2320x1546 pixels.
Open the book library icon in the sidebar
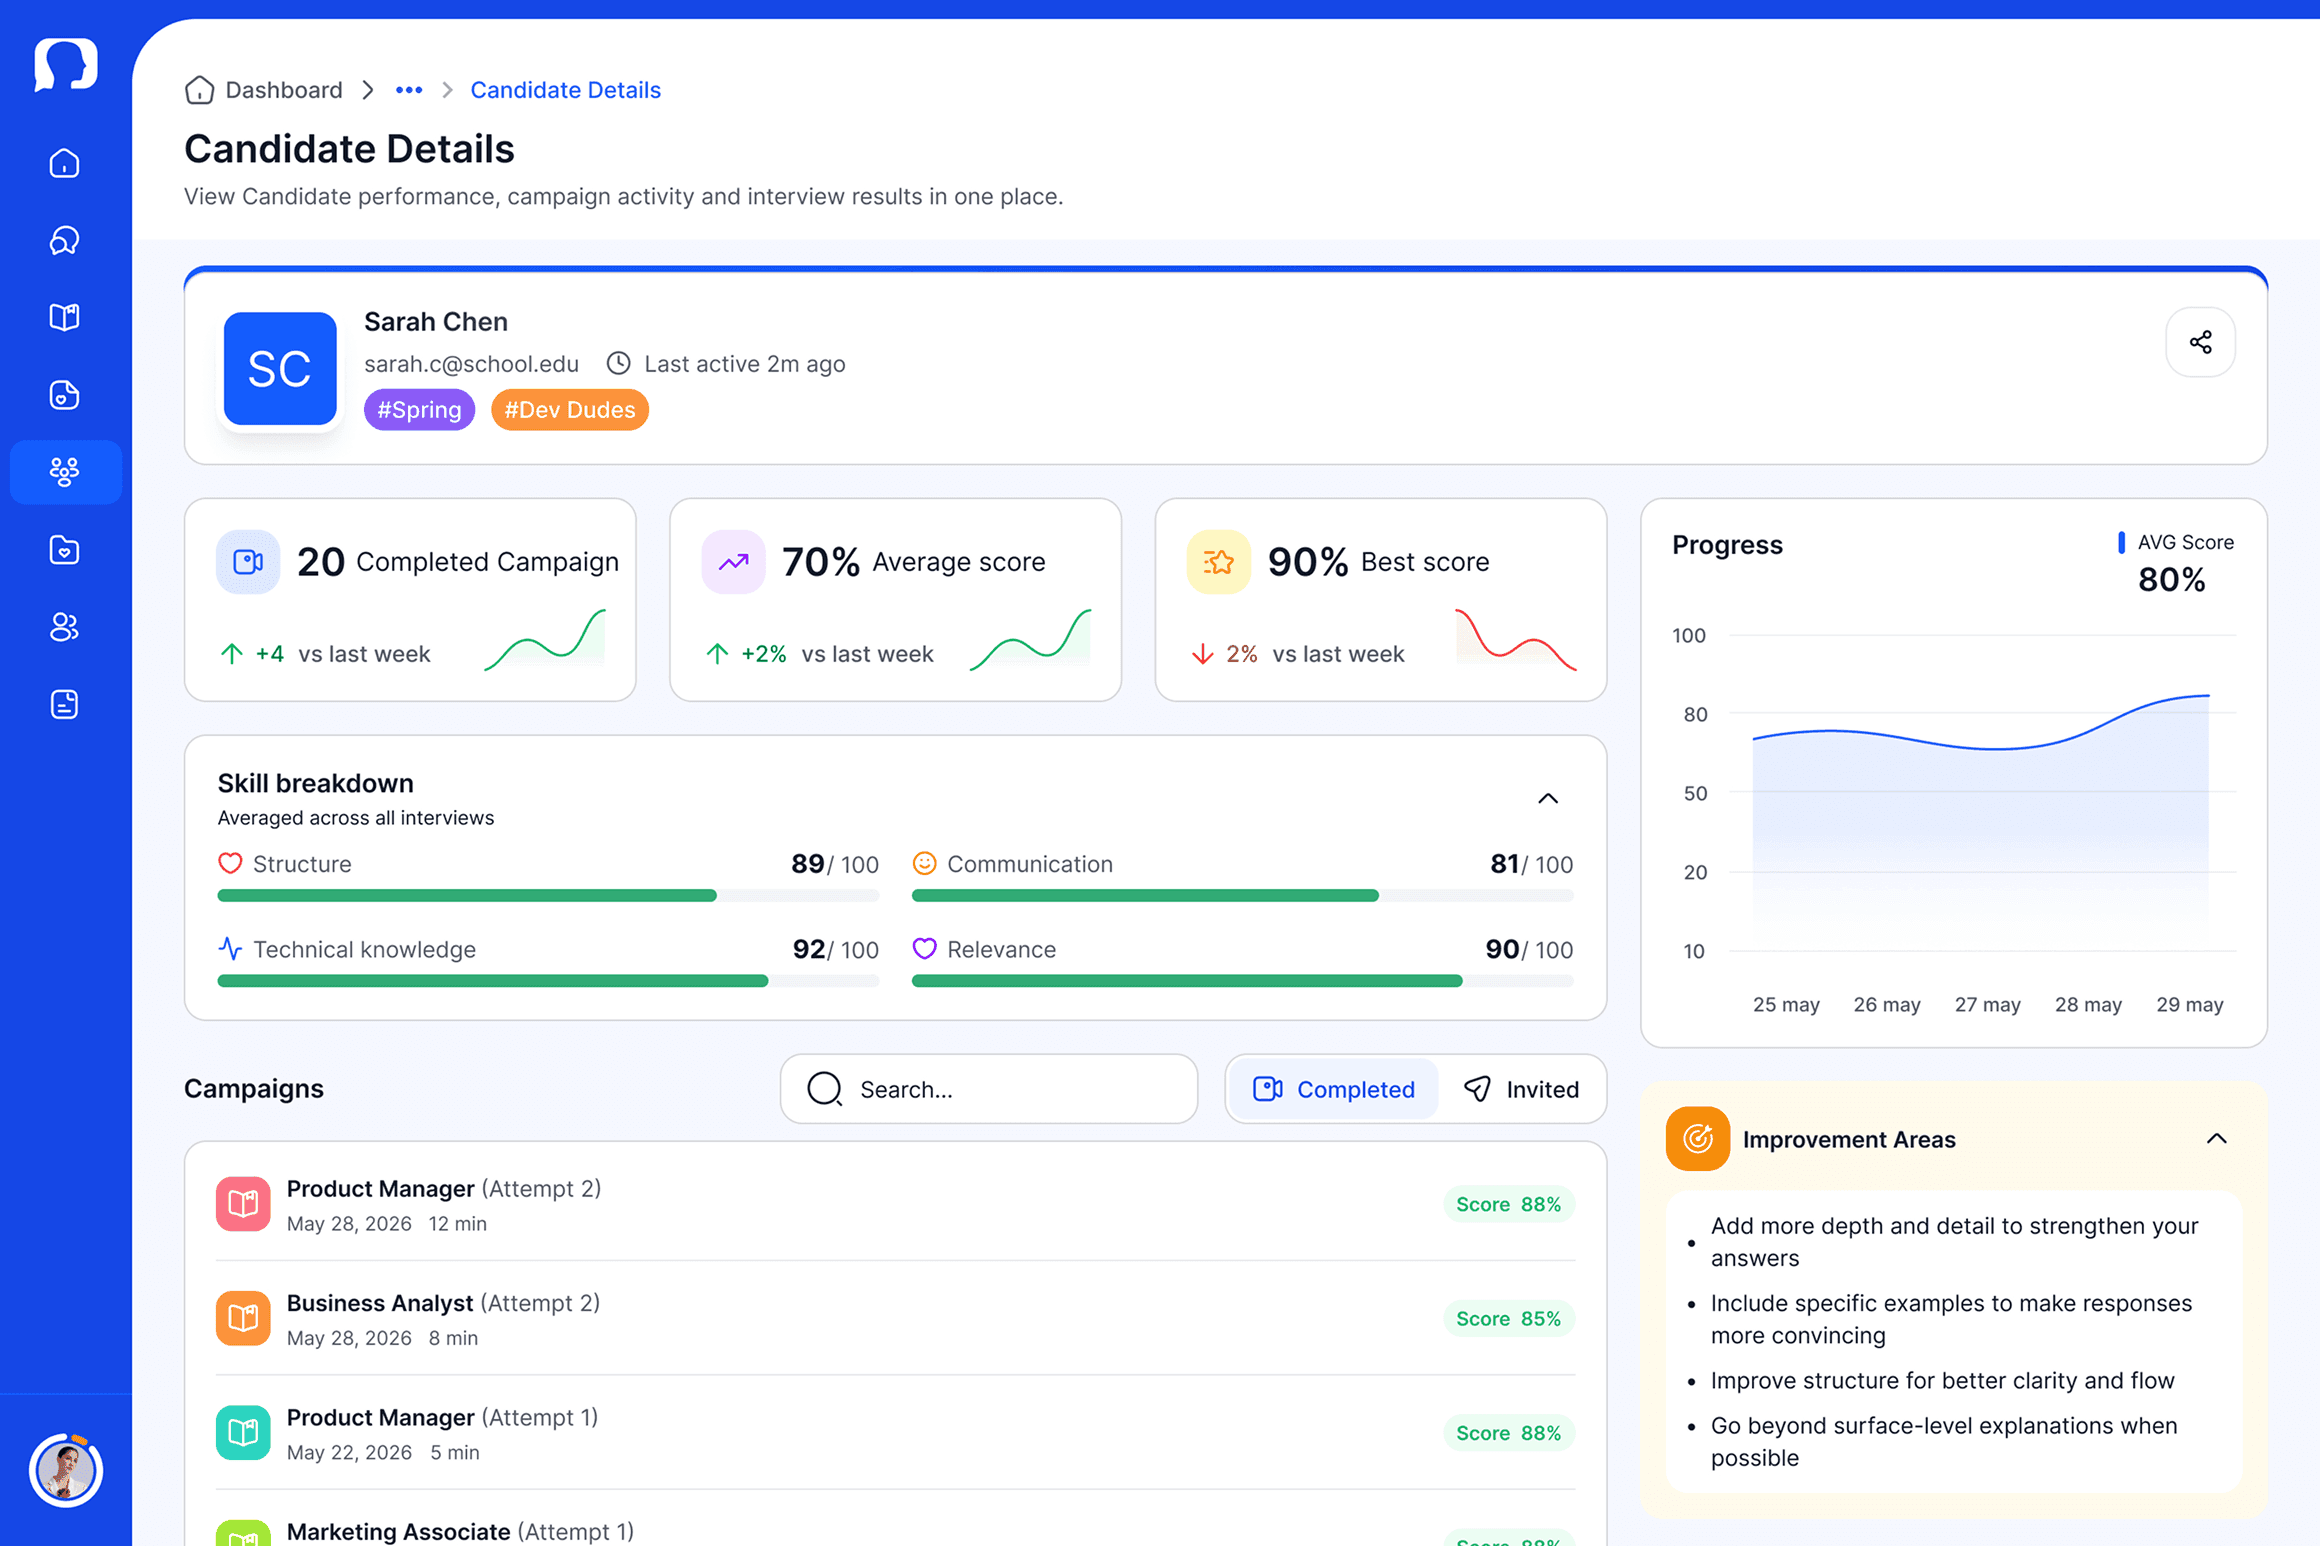pyautogui.click(x=65, y=317)
